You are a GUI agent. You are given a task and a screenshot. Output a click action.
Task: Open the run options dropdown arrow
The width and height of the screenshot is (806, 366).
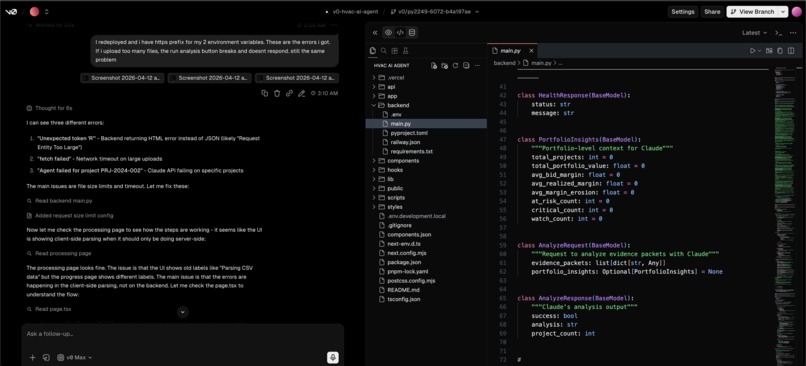click(x=759, y=51)
